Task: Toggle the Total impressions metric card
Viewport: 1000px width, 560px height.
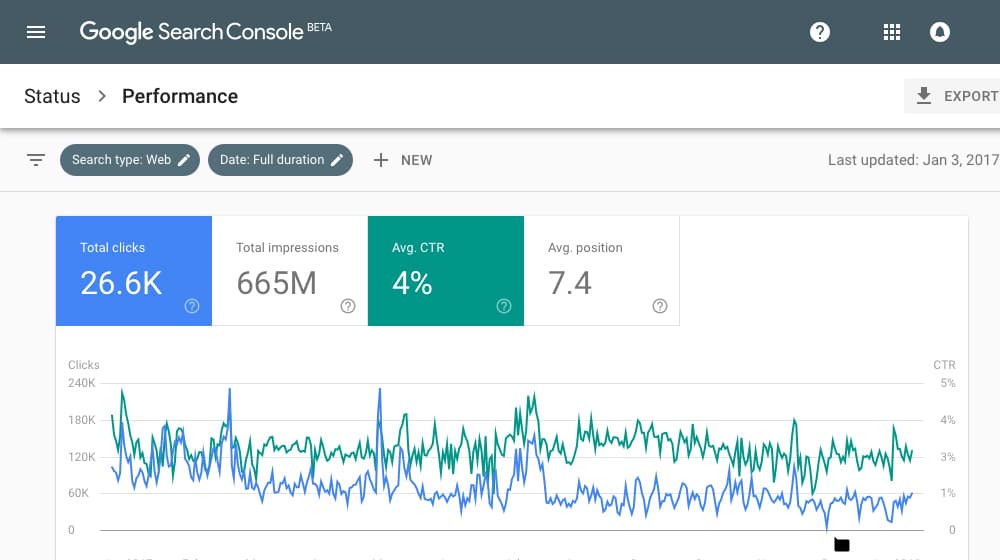Action: click(x=290, y=271)
